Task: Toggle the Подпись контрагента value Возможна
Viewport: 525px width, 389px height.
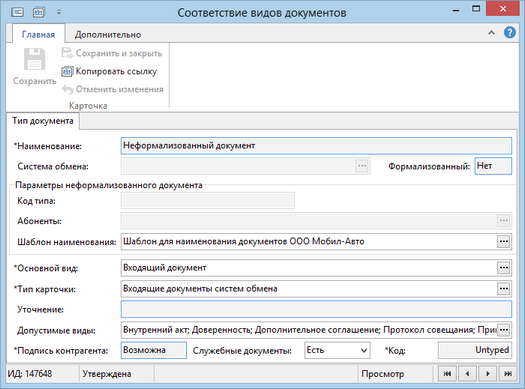Action: [154, 350]
